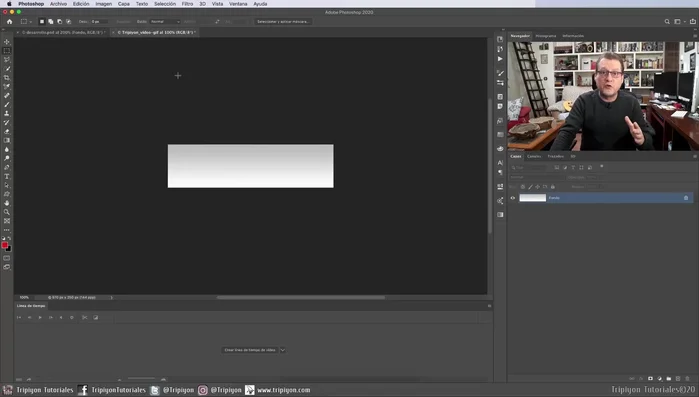
Task: Open the Archivo menu
Action: point(58,4)
